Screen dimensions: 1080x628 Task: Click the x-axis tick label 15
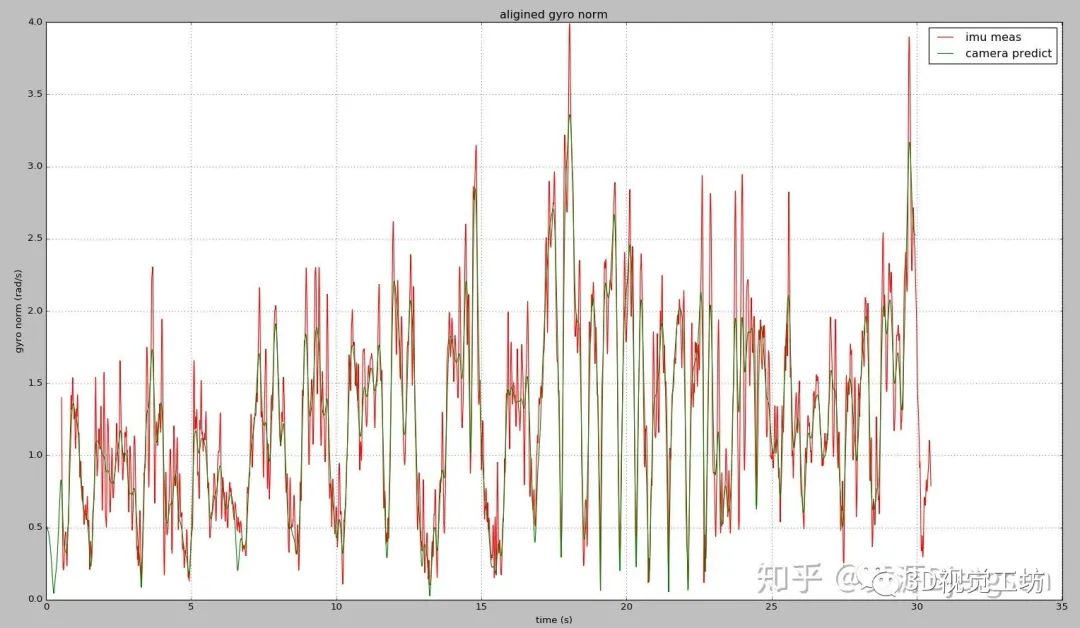coord(481,606)
